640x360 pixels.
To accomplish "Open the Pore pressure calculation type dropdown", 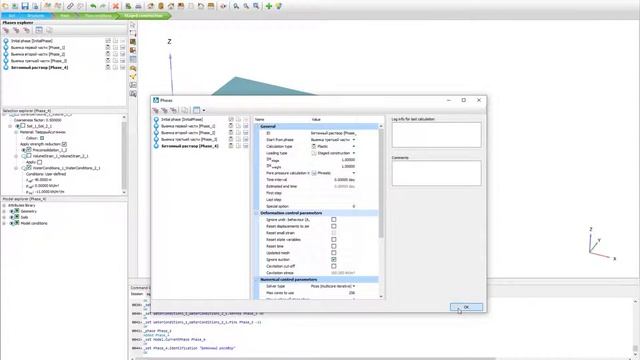I will [x=353, y=173].
